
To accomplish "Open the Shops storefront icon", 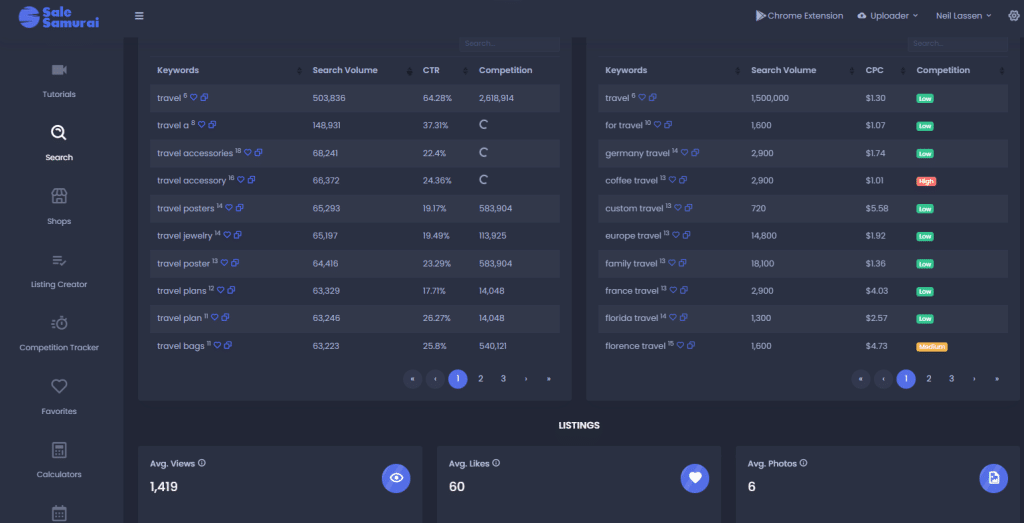I will pyautogui.click(x=59, y=196).
